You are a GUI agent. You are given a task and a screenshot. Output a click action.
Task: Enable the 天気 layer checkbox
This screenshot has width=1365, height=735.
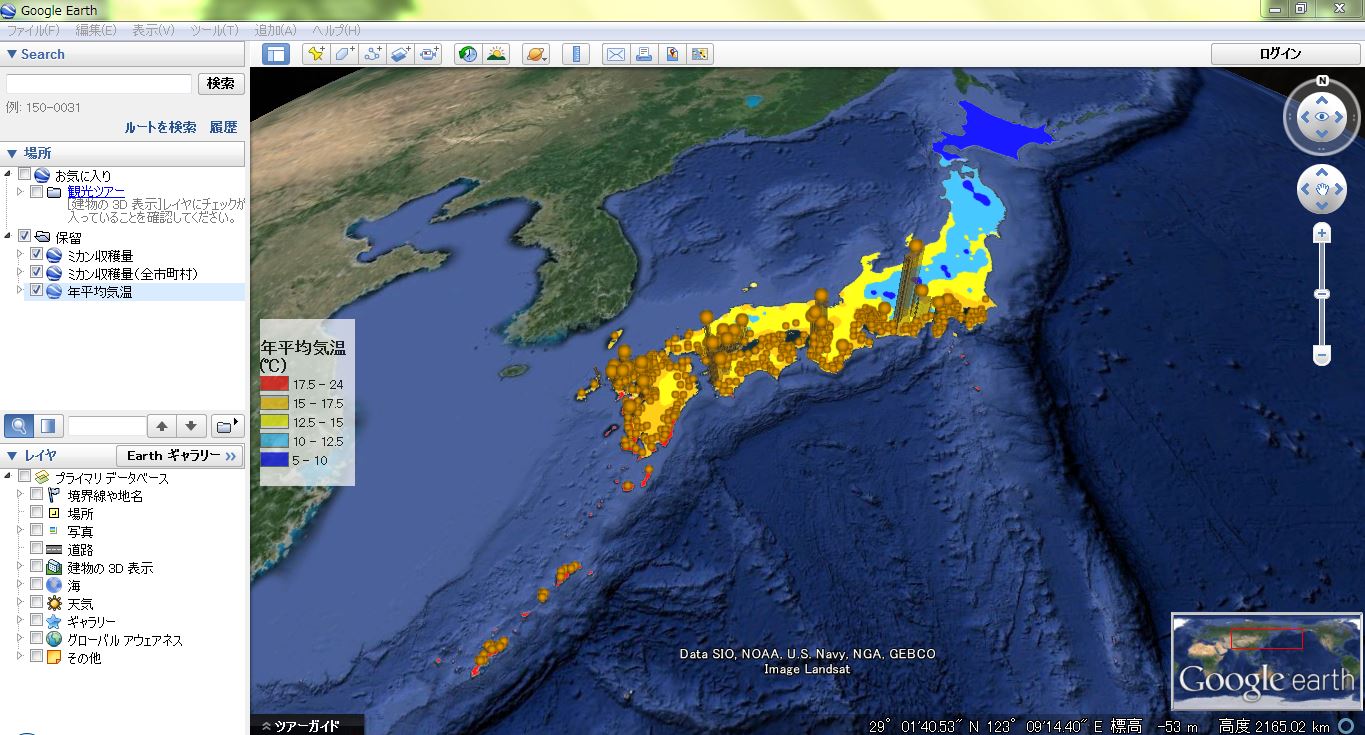(x=37, y=603)
